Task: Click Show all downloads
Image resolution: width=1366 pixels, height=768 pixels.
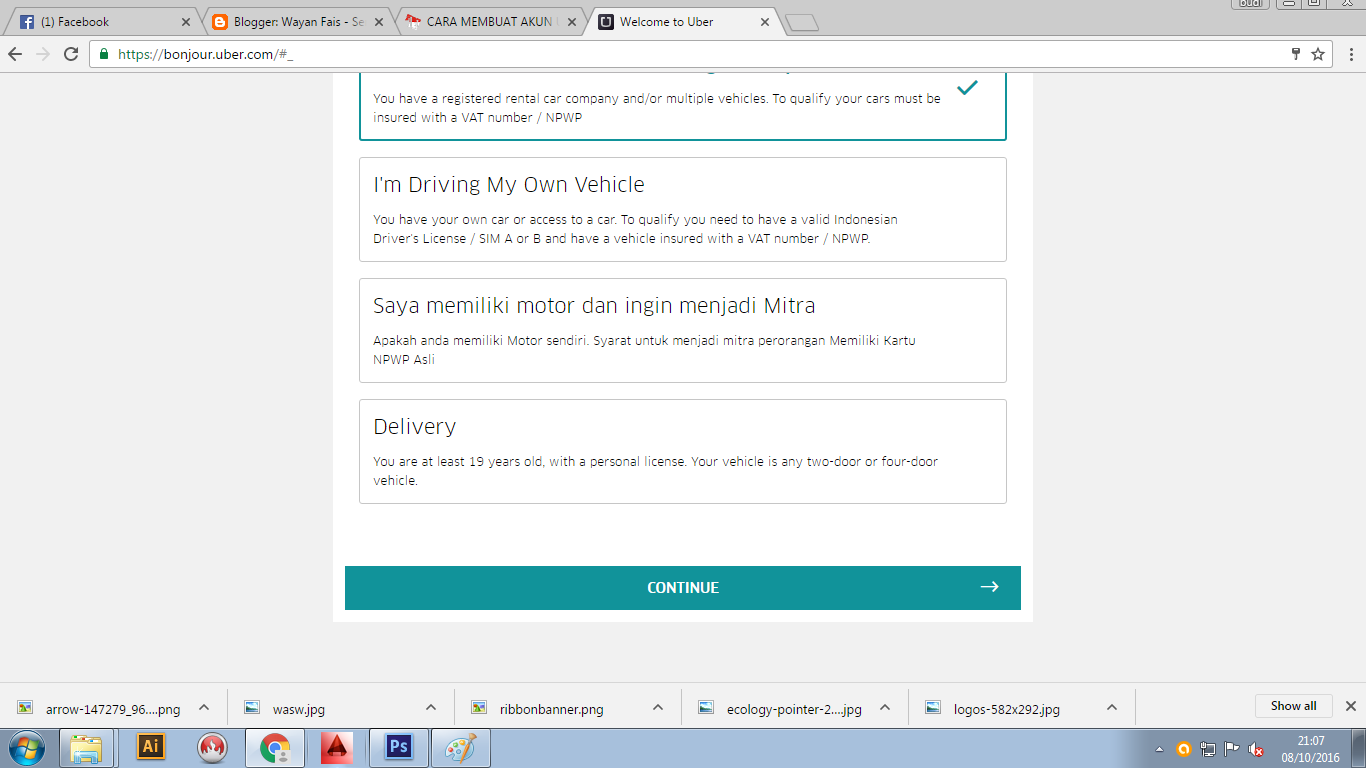Action: point(1293,706)
